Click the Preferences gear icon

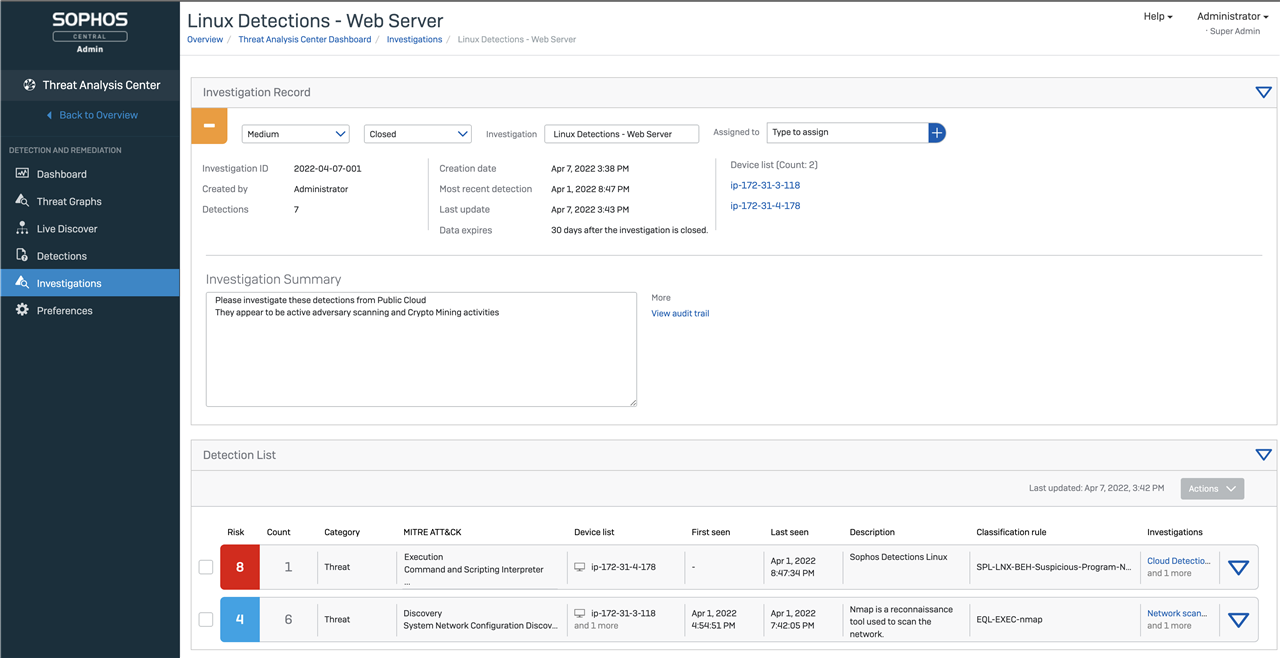point(22,310)
